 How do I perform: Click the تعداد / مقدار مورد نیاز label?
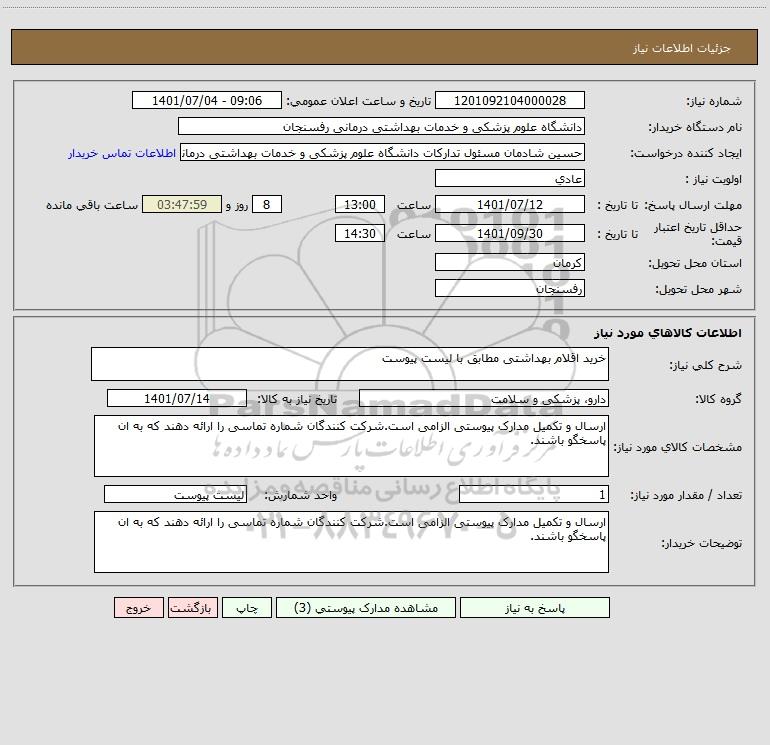pyautogui.click(x=686, y=496)
